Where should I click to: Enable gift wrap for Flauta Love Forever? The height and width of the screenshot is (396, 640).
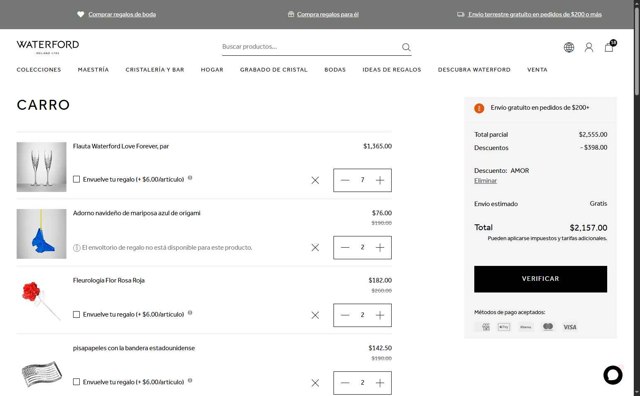pyautogui.click(x=76, y=179)
